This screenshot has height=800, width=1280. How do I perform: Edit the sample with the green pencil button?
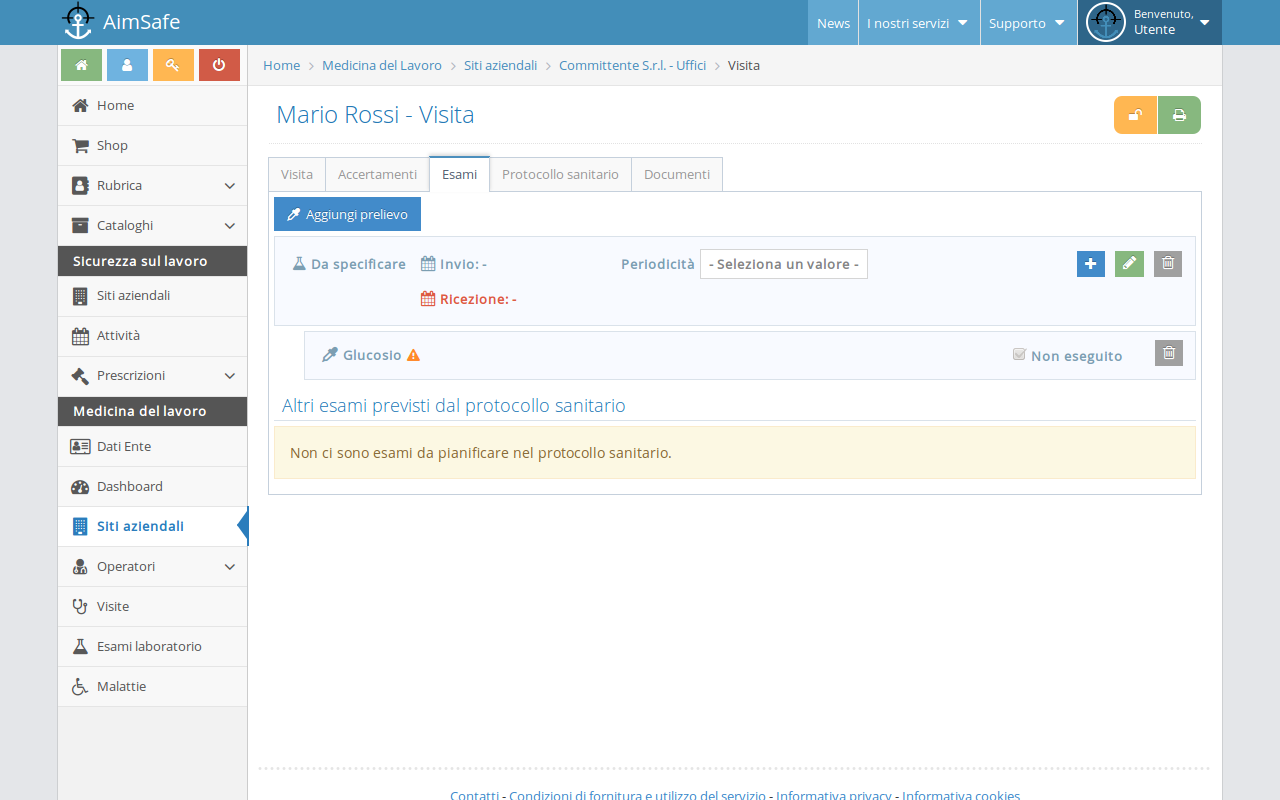[x=1129, y=264]
